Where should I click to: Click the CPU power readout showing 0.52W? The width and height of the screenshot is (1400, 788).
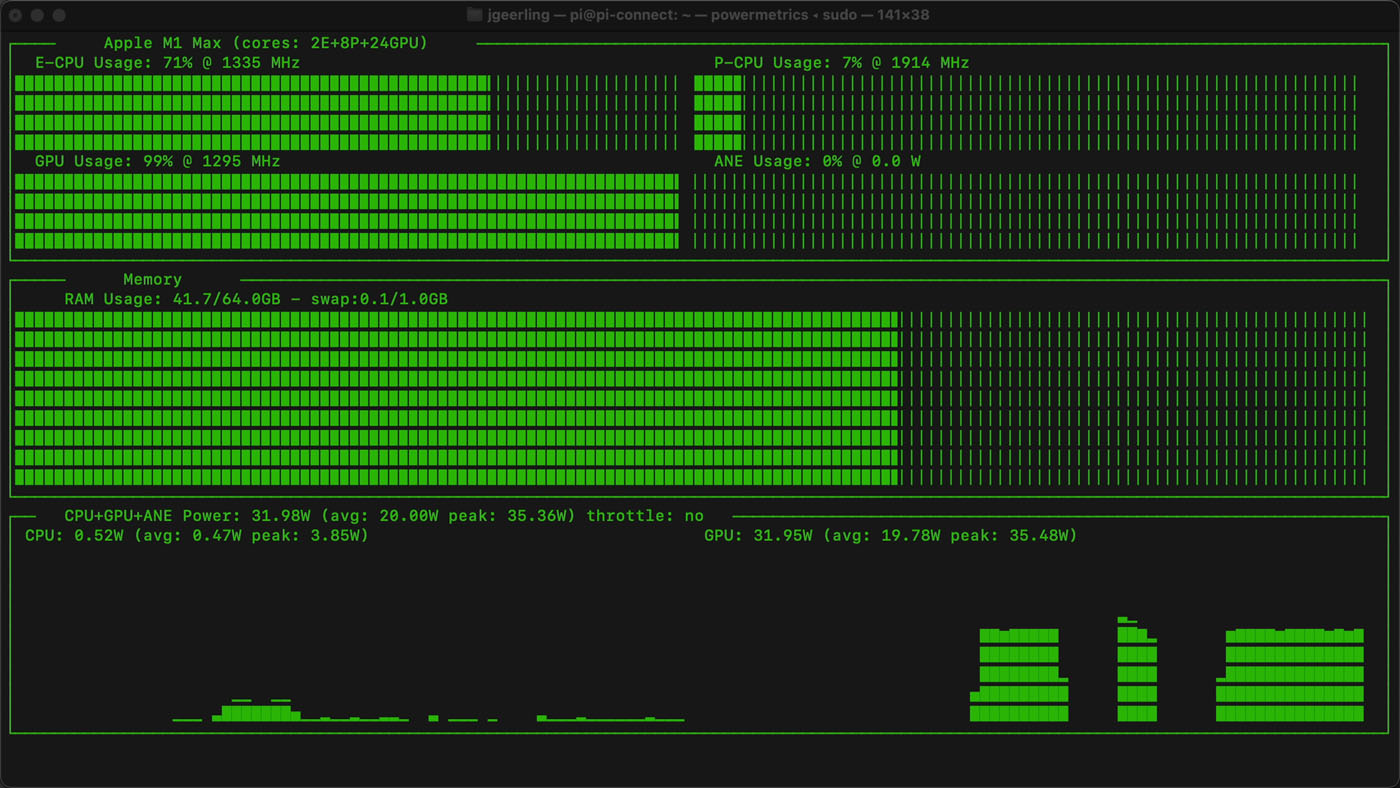click(x=100, y=535)
